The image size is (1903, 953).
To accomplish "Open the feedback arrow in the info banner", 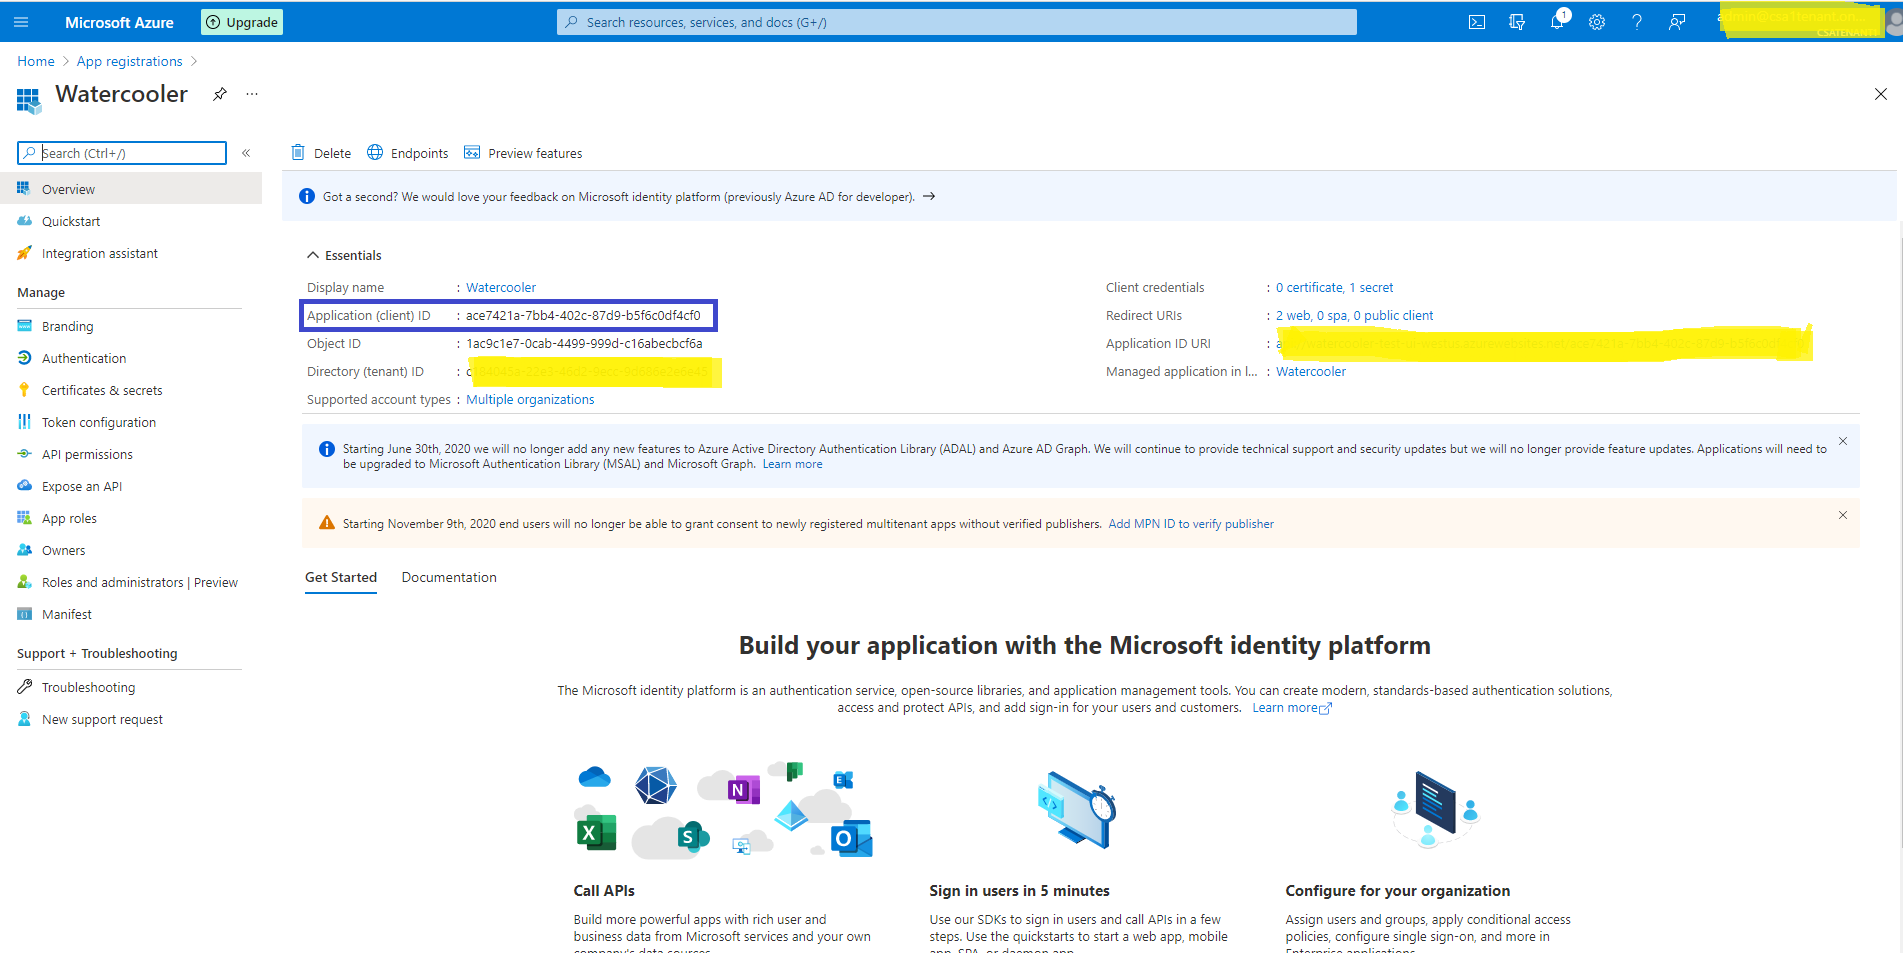I will click(x=929, y=196).
